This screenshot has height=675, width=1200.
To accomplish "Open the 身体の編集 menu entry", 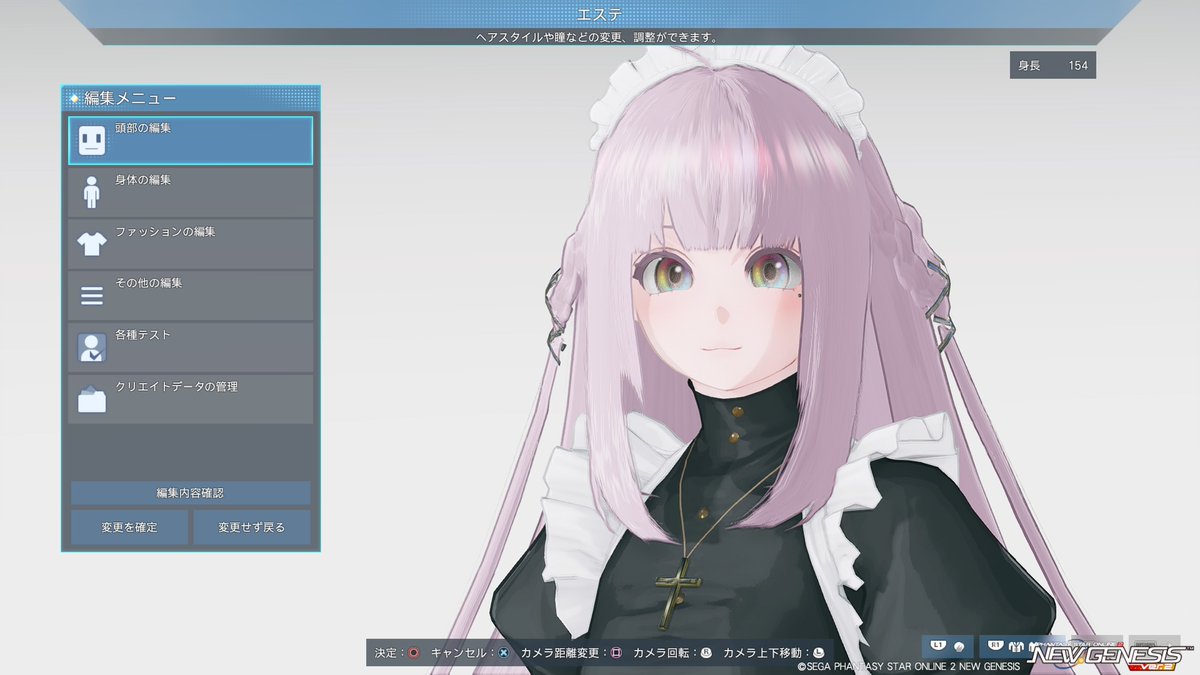I will (190, 192).
